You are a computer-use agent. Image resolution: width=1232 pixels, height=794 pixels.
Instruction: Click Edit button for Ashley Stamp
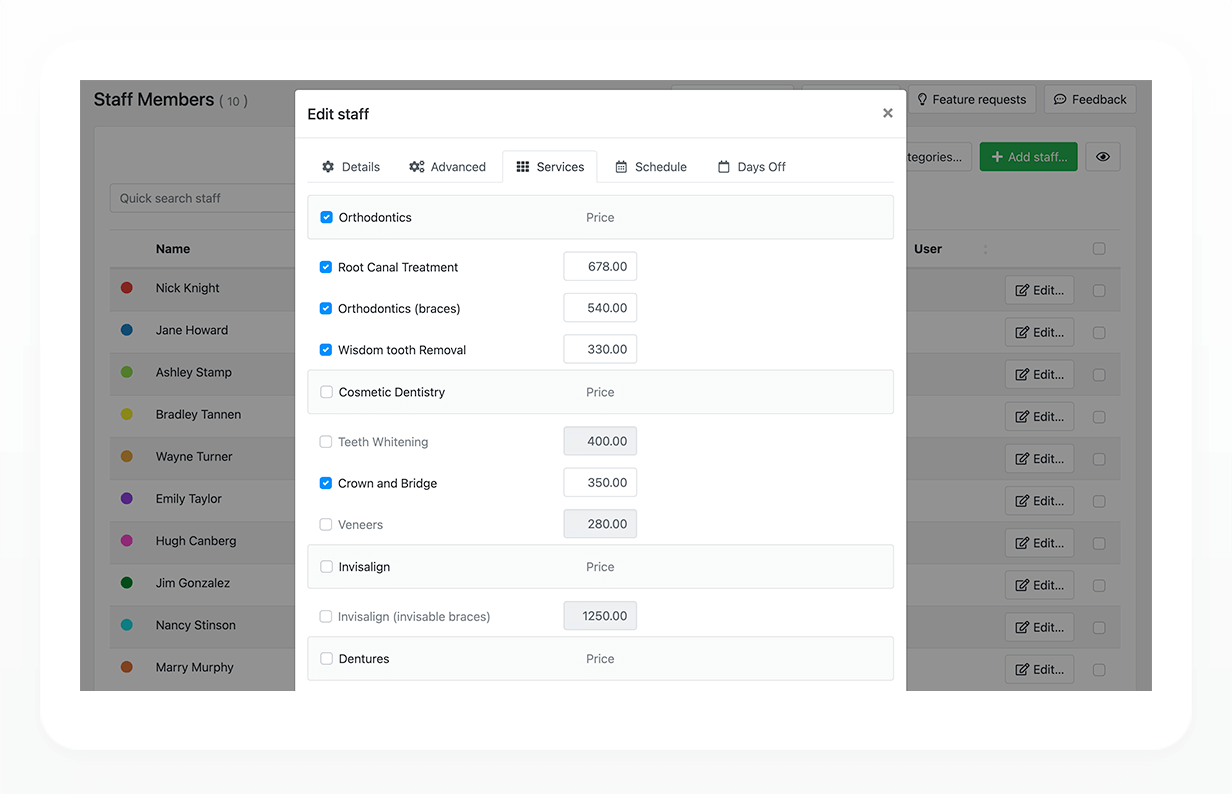[1039, 374]
